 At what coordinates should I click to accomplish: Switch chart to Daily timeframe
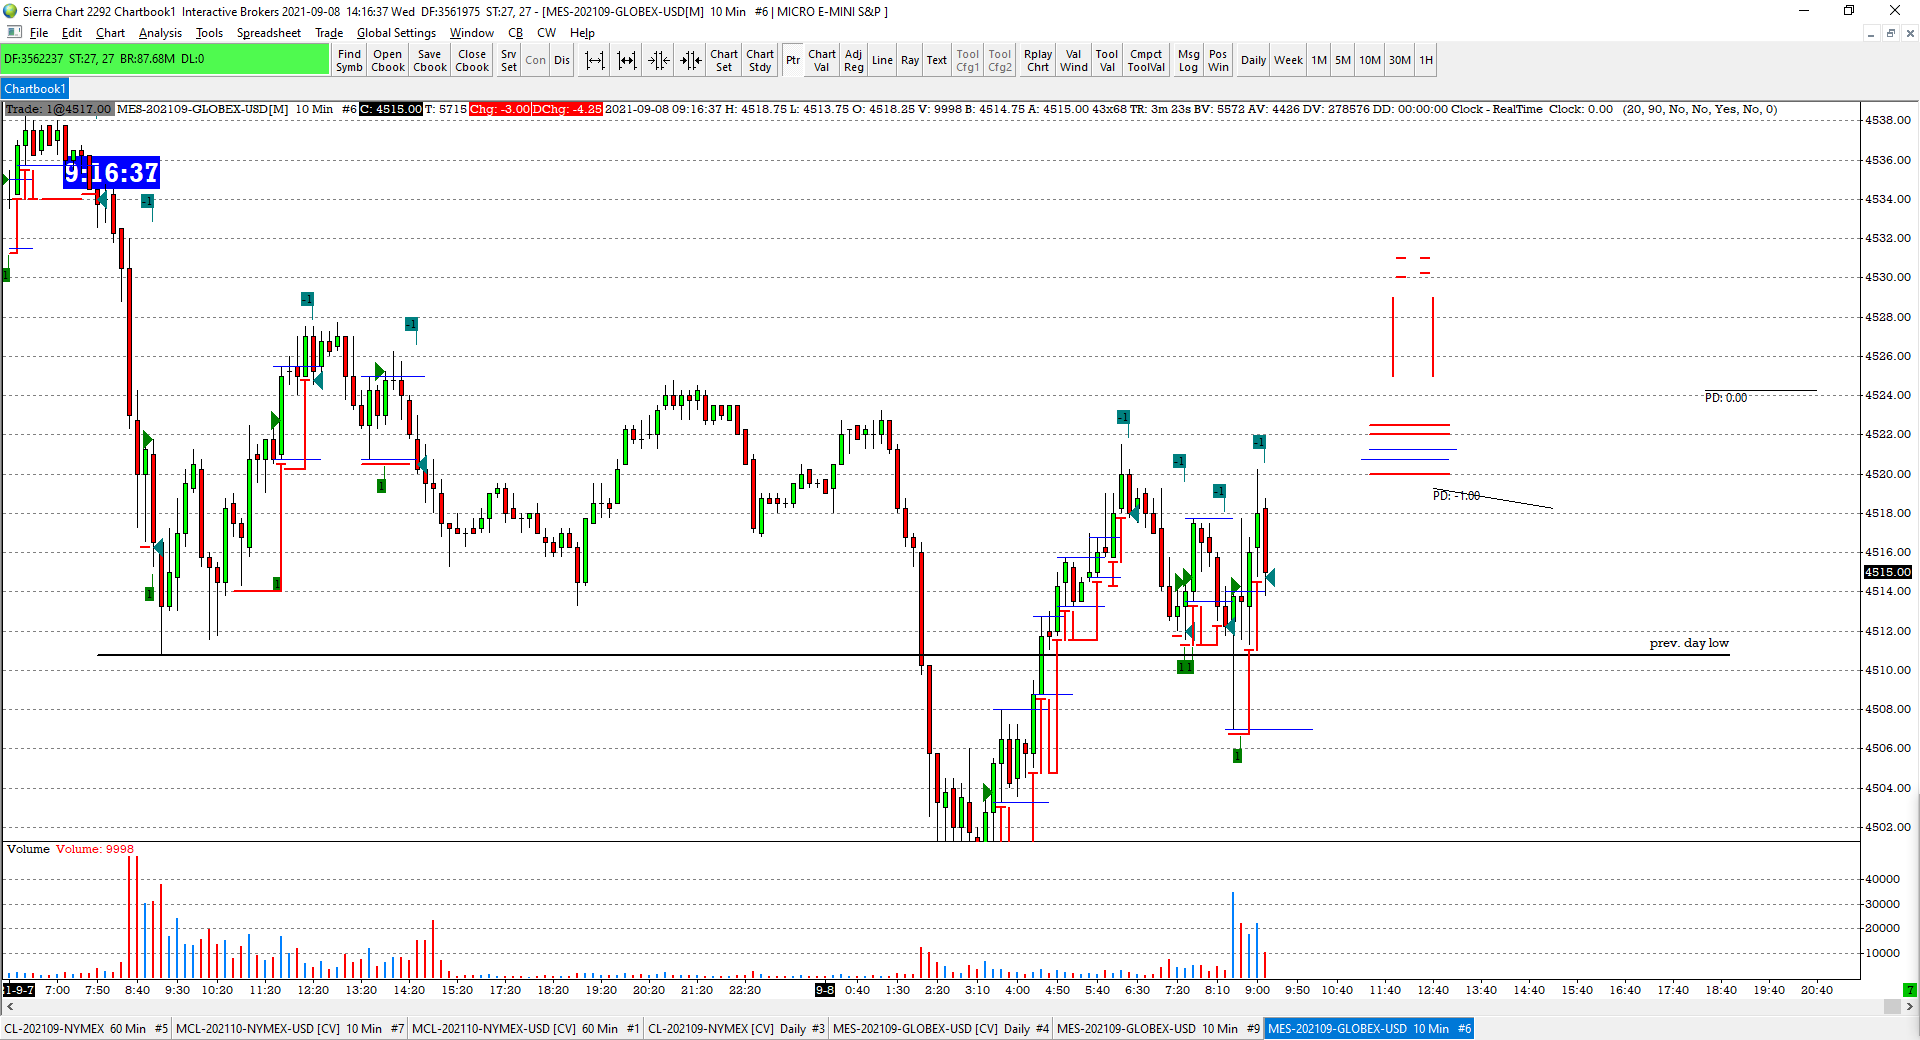point(1253,60)
